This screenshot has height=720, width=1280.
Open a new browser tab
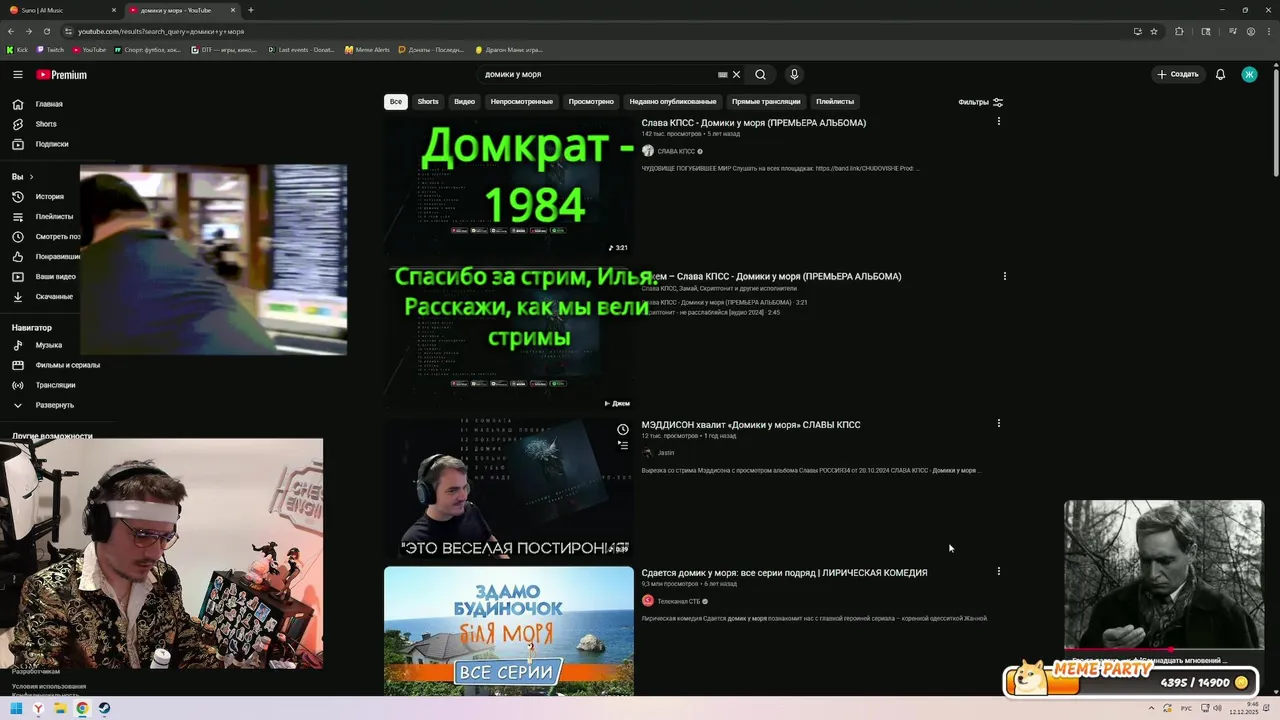pos(250,10)
